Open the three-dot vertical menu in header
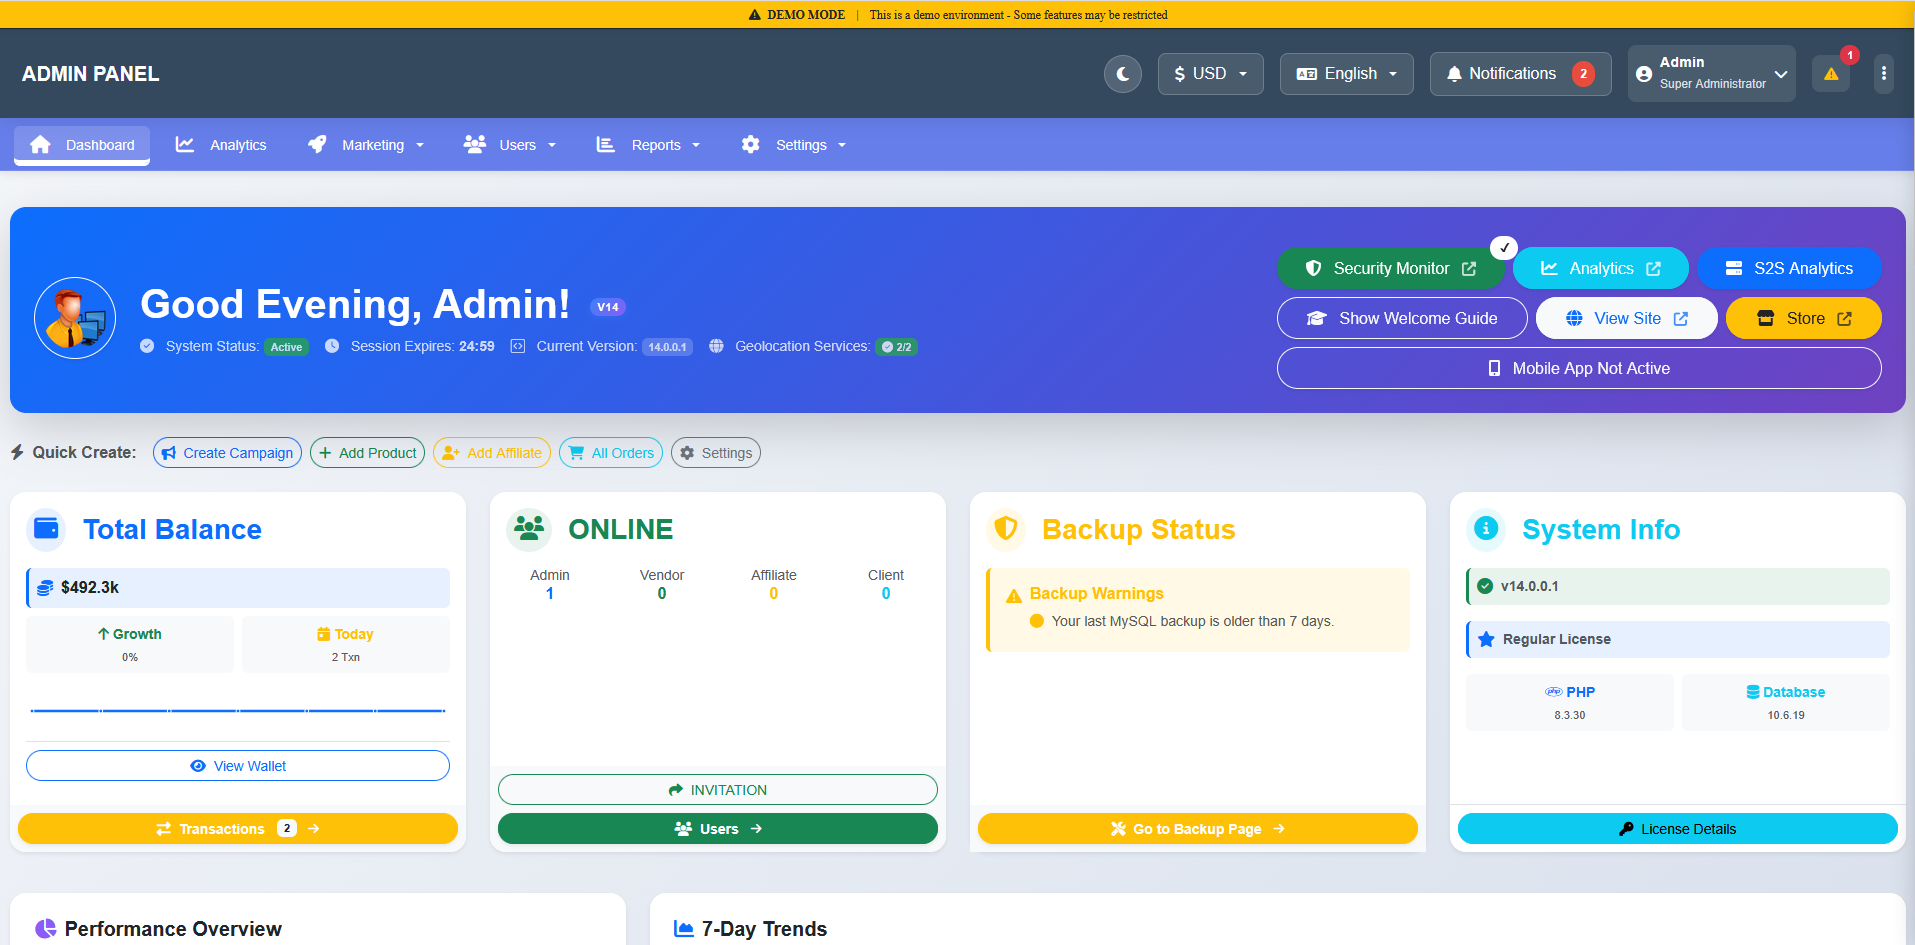The image size is (1915, 945). pos(1883,74)
